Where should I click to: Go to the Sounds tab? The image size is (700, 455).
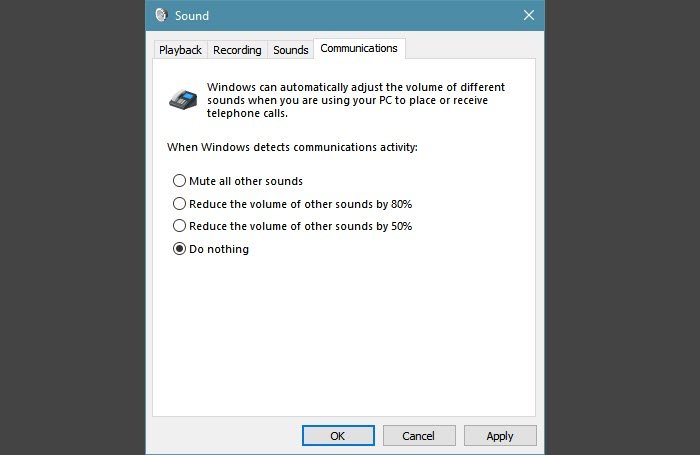point(290,50)
